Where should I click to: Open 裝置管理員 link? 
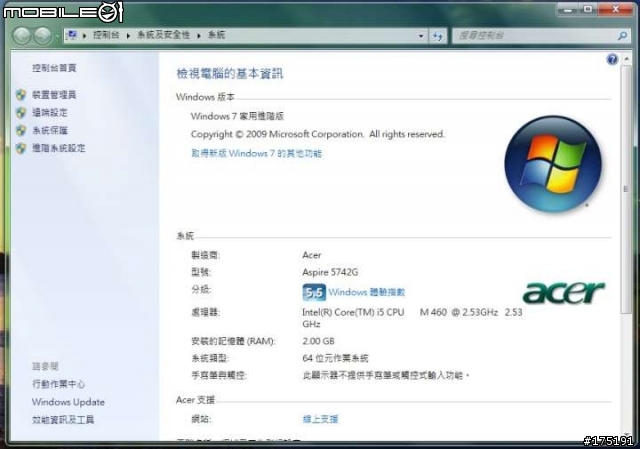[54, 95]
